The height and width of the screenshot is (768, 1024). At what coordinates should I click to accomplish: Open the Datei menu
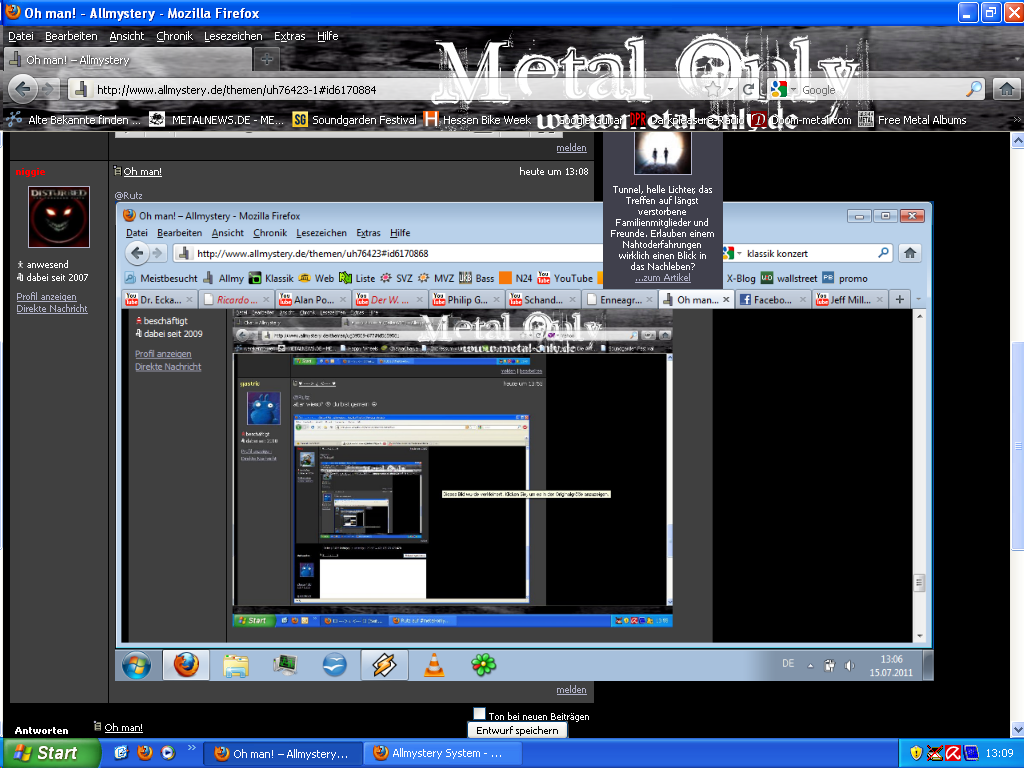click(x=21, y=36)
